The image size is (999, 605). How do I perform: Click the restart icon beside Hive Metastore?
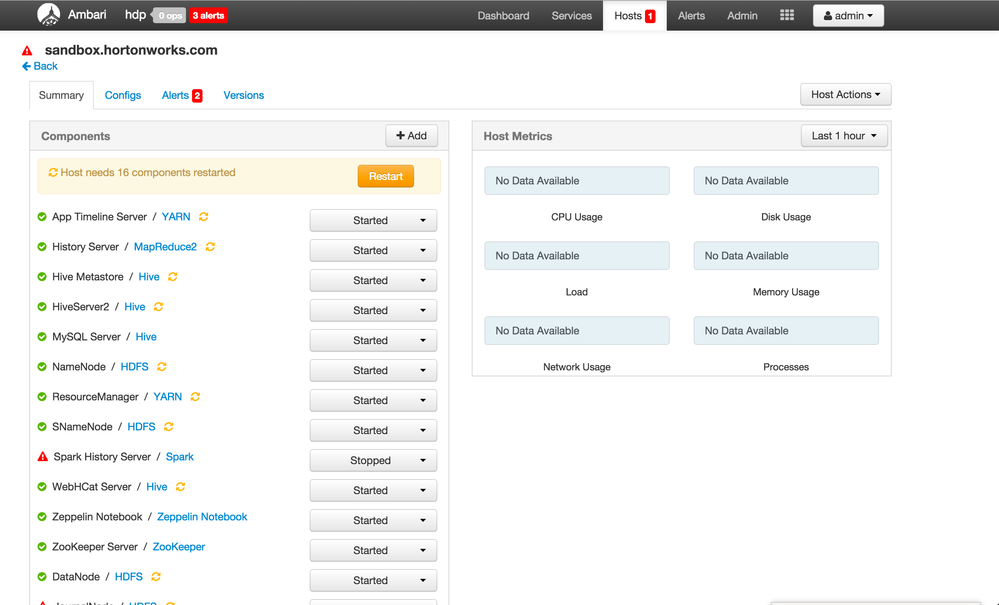pyautogui.click(x=173, y=277)
